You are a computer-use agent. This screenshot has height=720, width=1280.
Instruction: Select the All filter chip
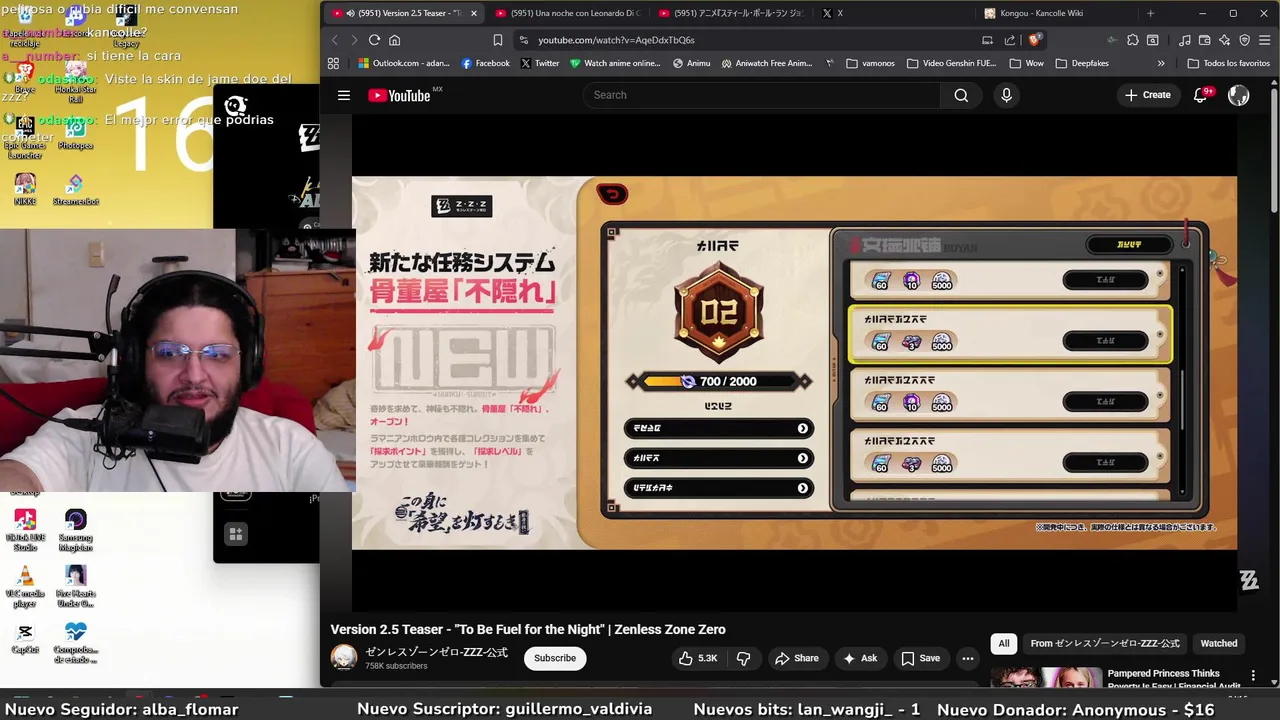(1003, 643)
